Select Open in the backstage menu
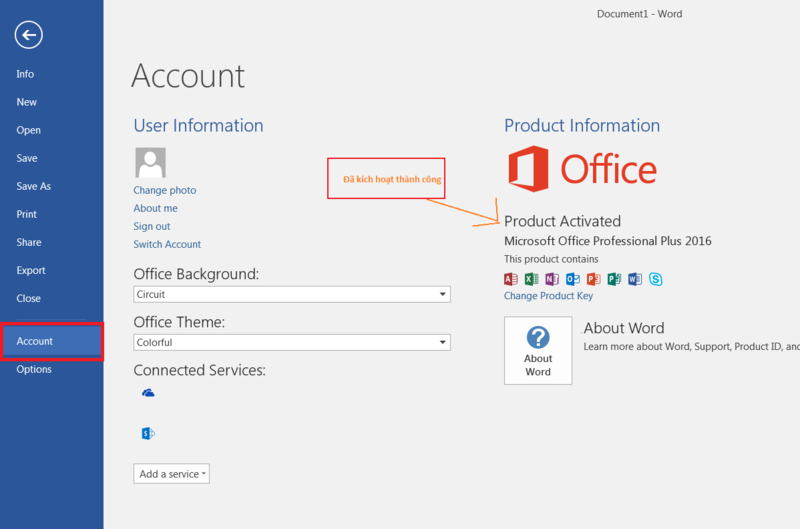The image size is (800, 529). coord(29,130)
